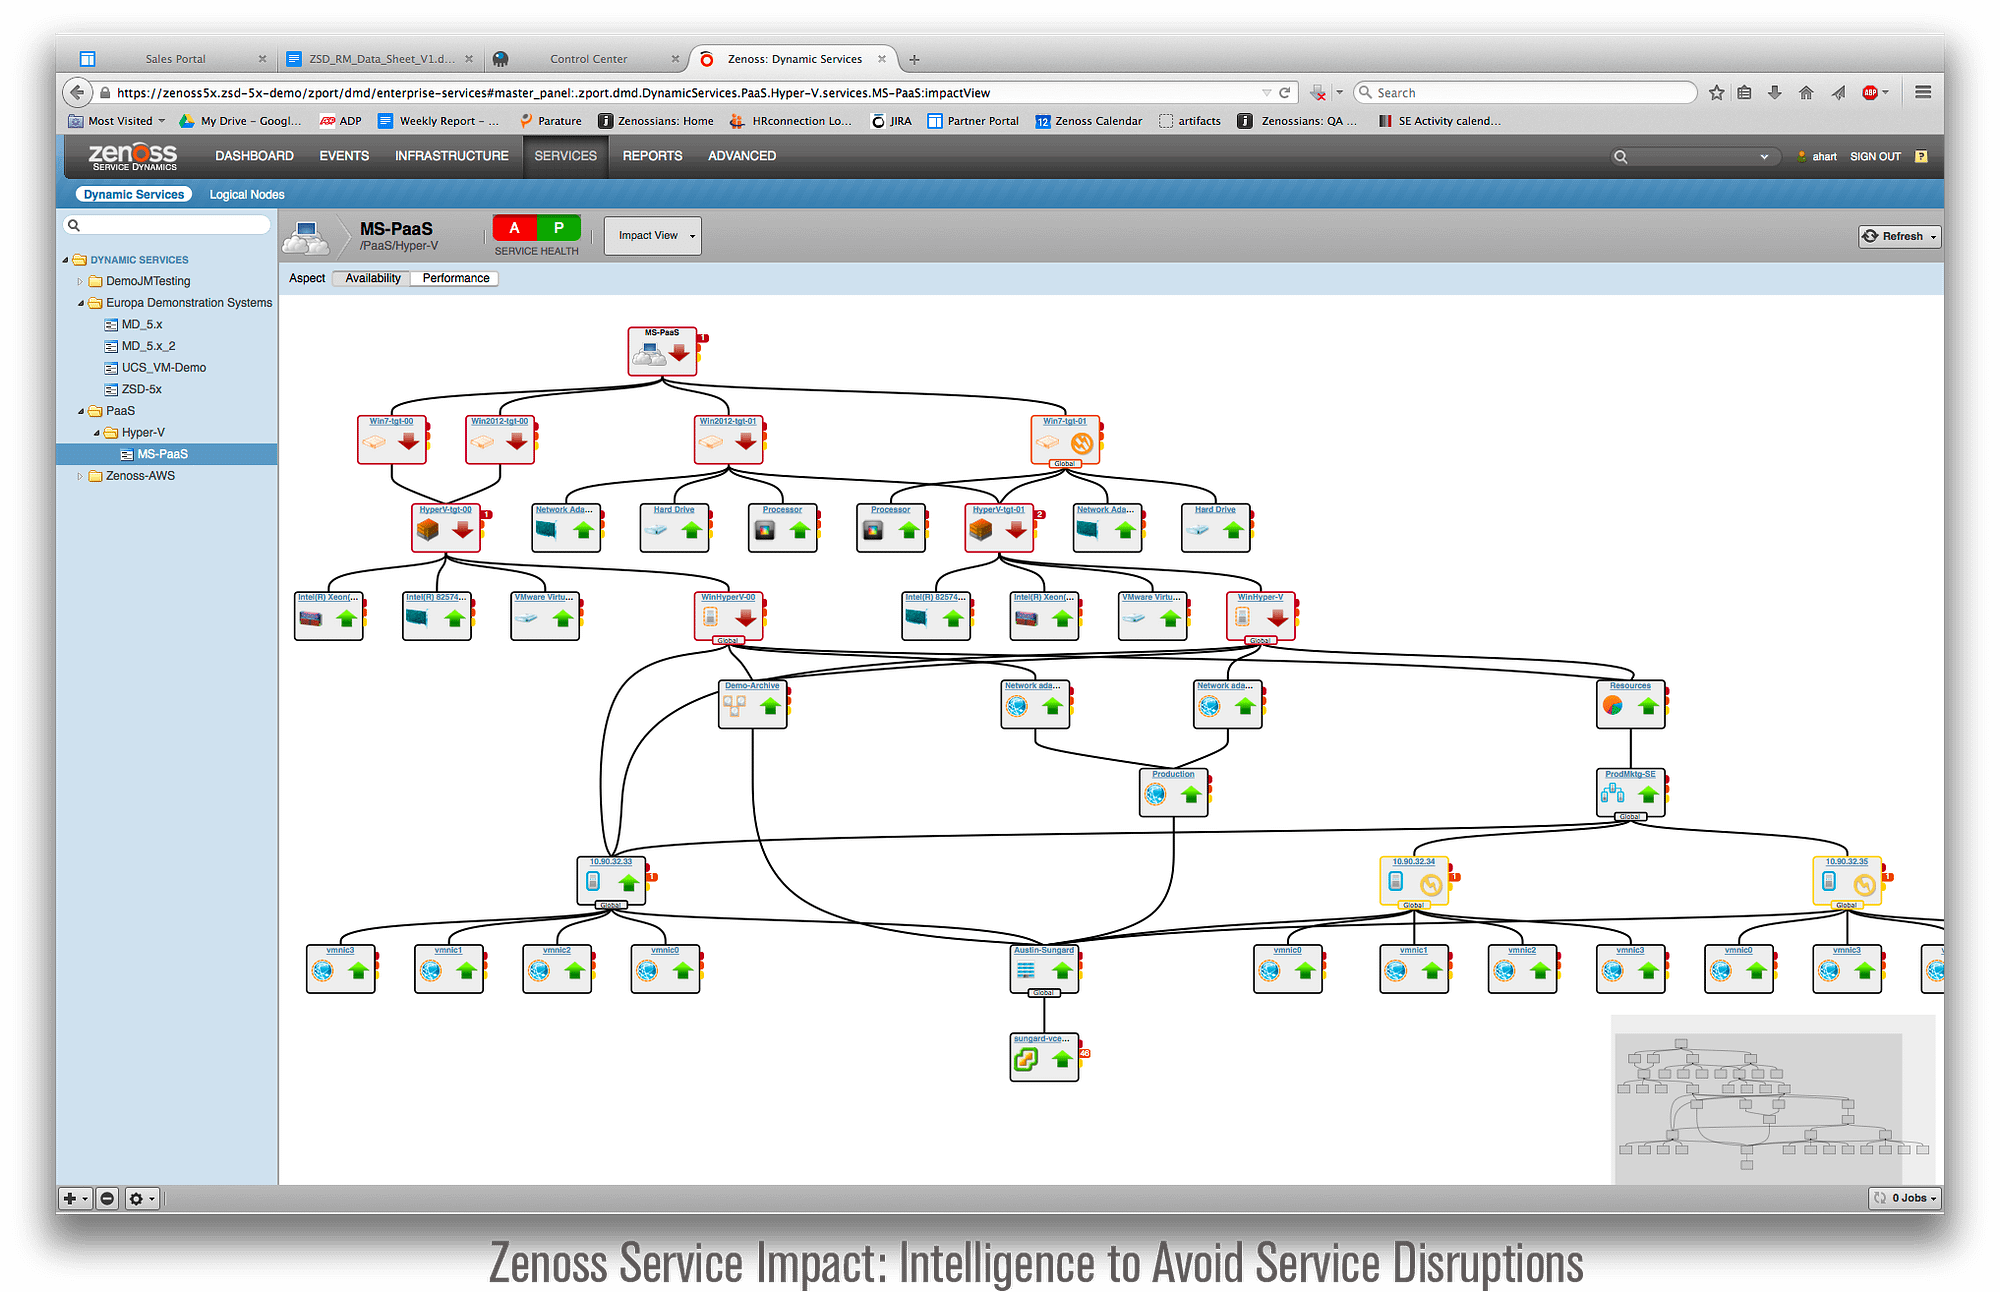
Task: Select the Win7-tgt-01 node
Action: [1065, 440]
